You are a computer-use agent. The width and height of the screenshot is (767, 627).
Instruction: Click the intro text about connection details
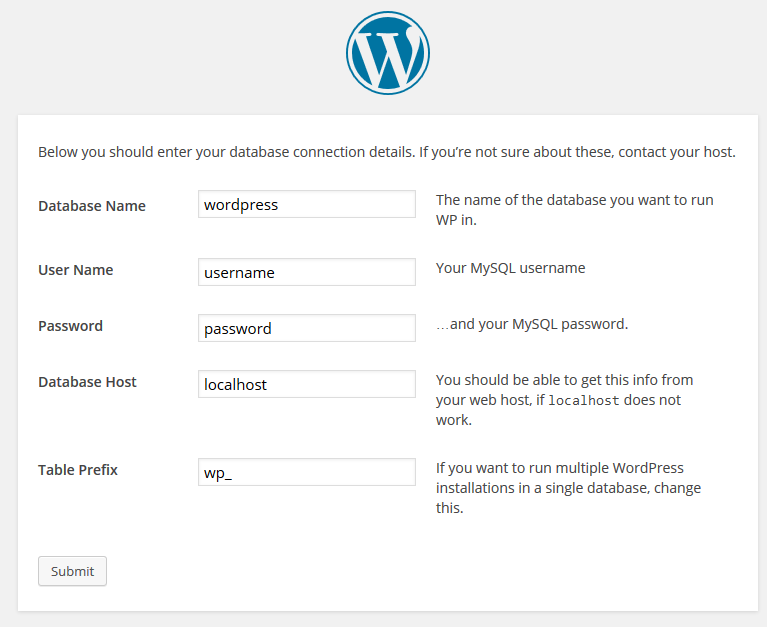[x=387, y=152]
